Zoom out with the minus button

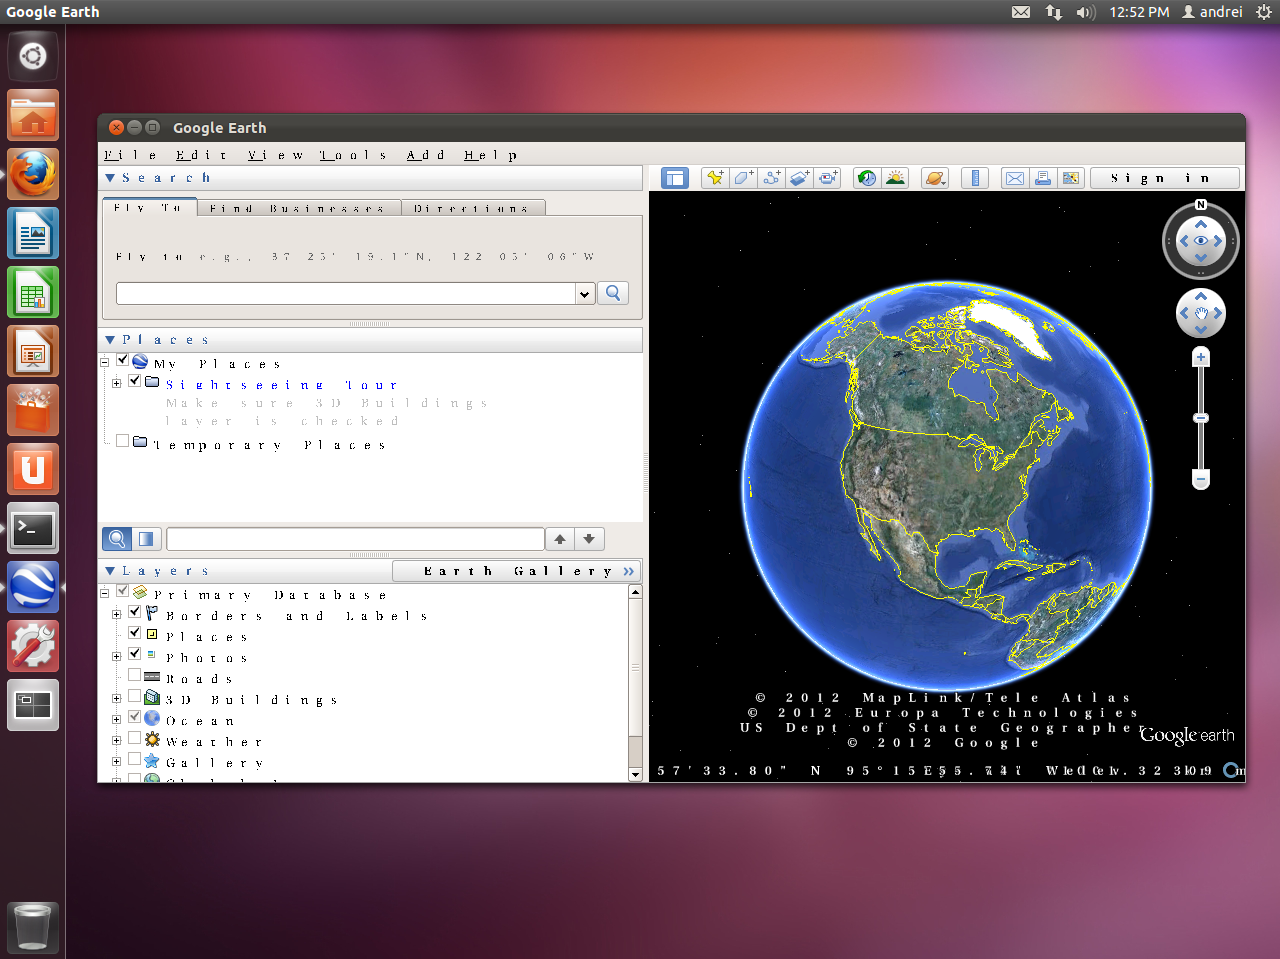(x=1201, y=479)
